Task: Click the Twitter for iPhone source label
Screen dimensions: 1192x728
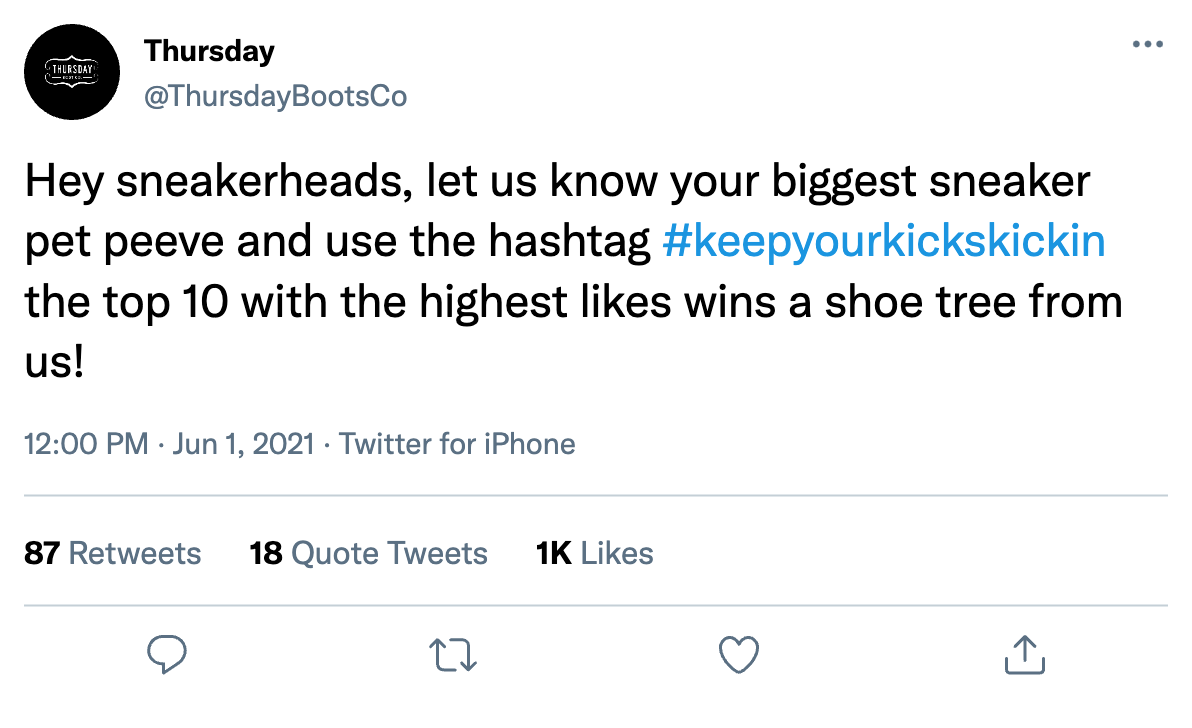Action: point(457,444)
